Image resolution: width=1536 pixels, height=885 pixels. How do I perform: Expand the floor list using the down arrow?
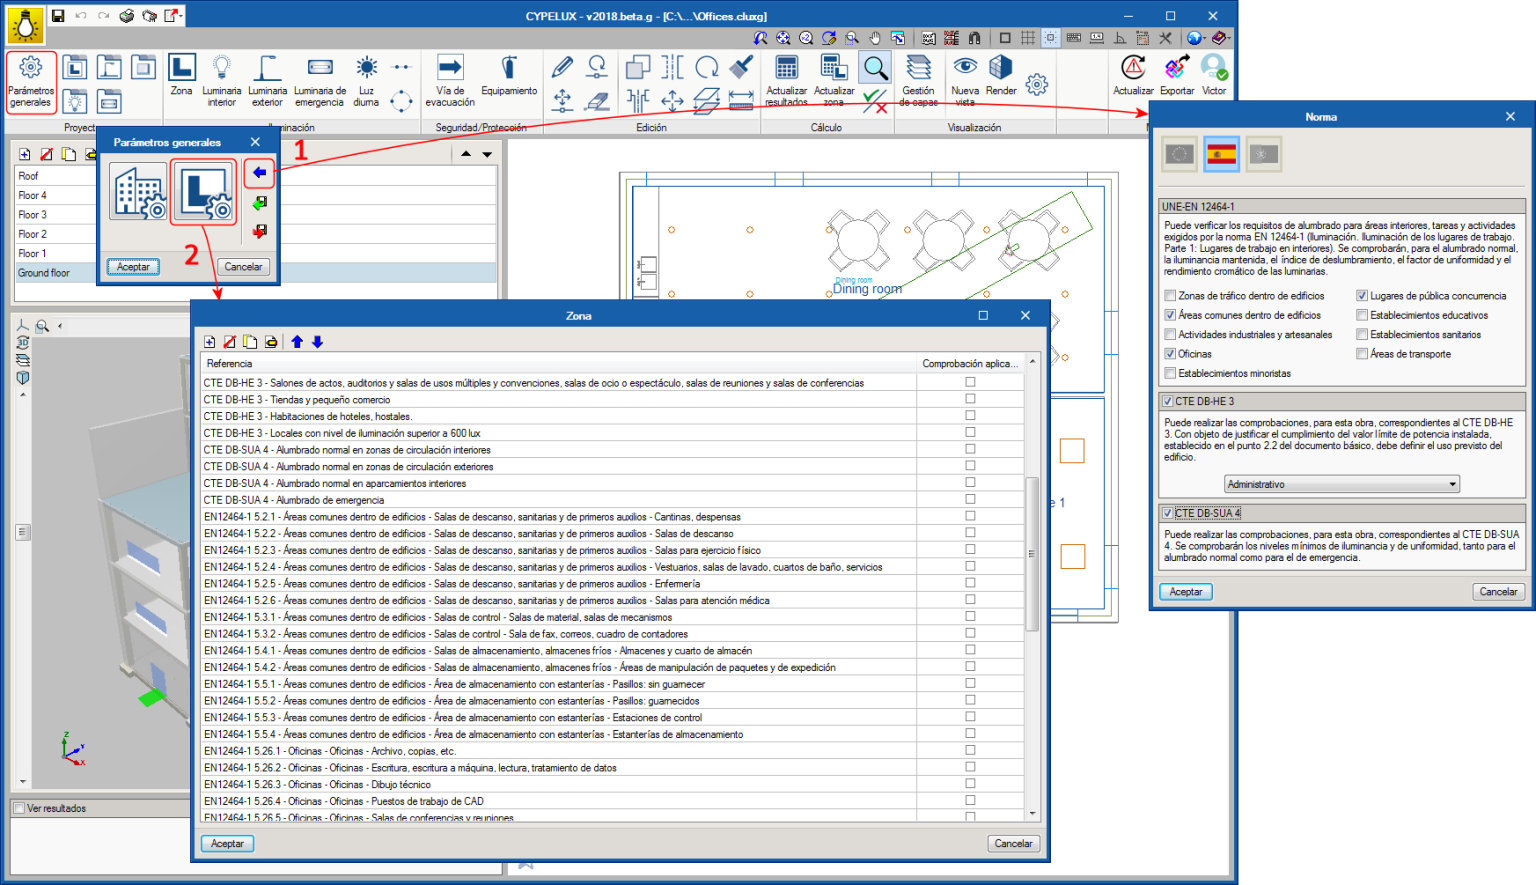pyautogui.click(x=487, y=153)
